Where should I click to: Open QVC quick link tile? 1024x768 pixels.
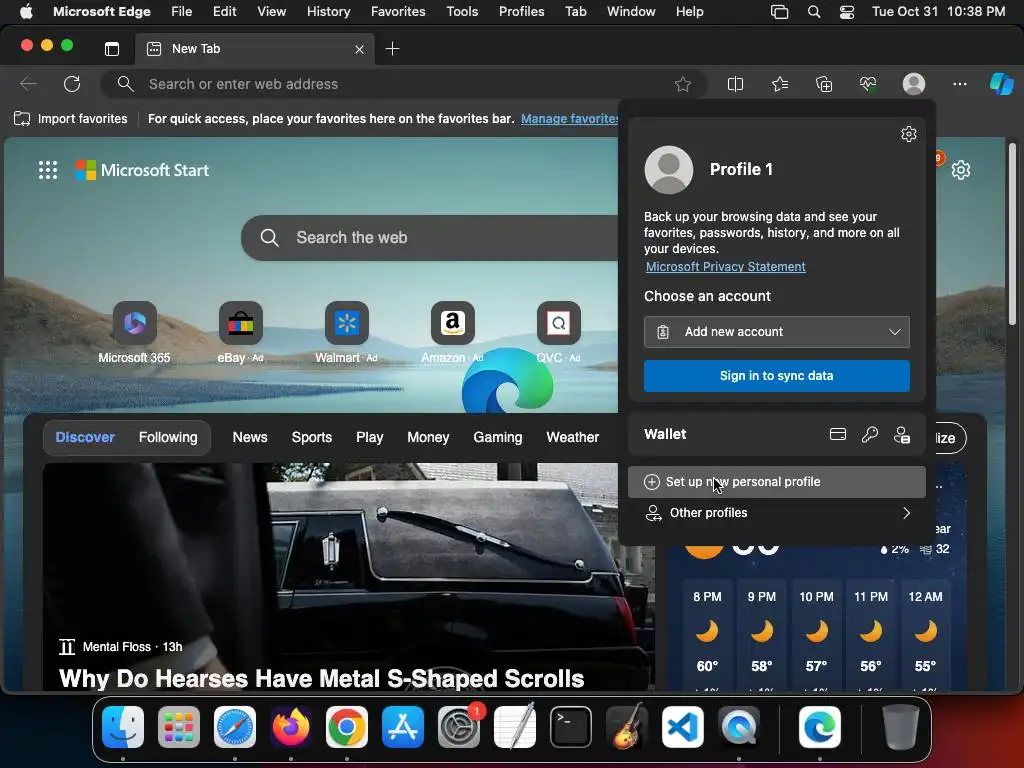click(558, 332)
